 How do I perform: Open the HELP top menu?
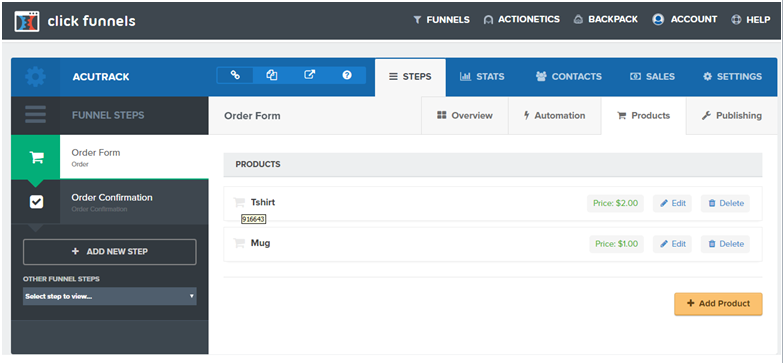(x=751, y=20)
